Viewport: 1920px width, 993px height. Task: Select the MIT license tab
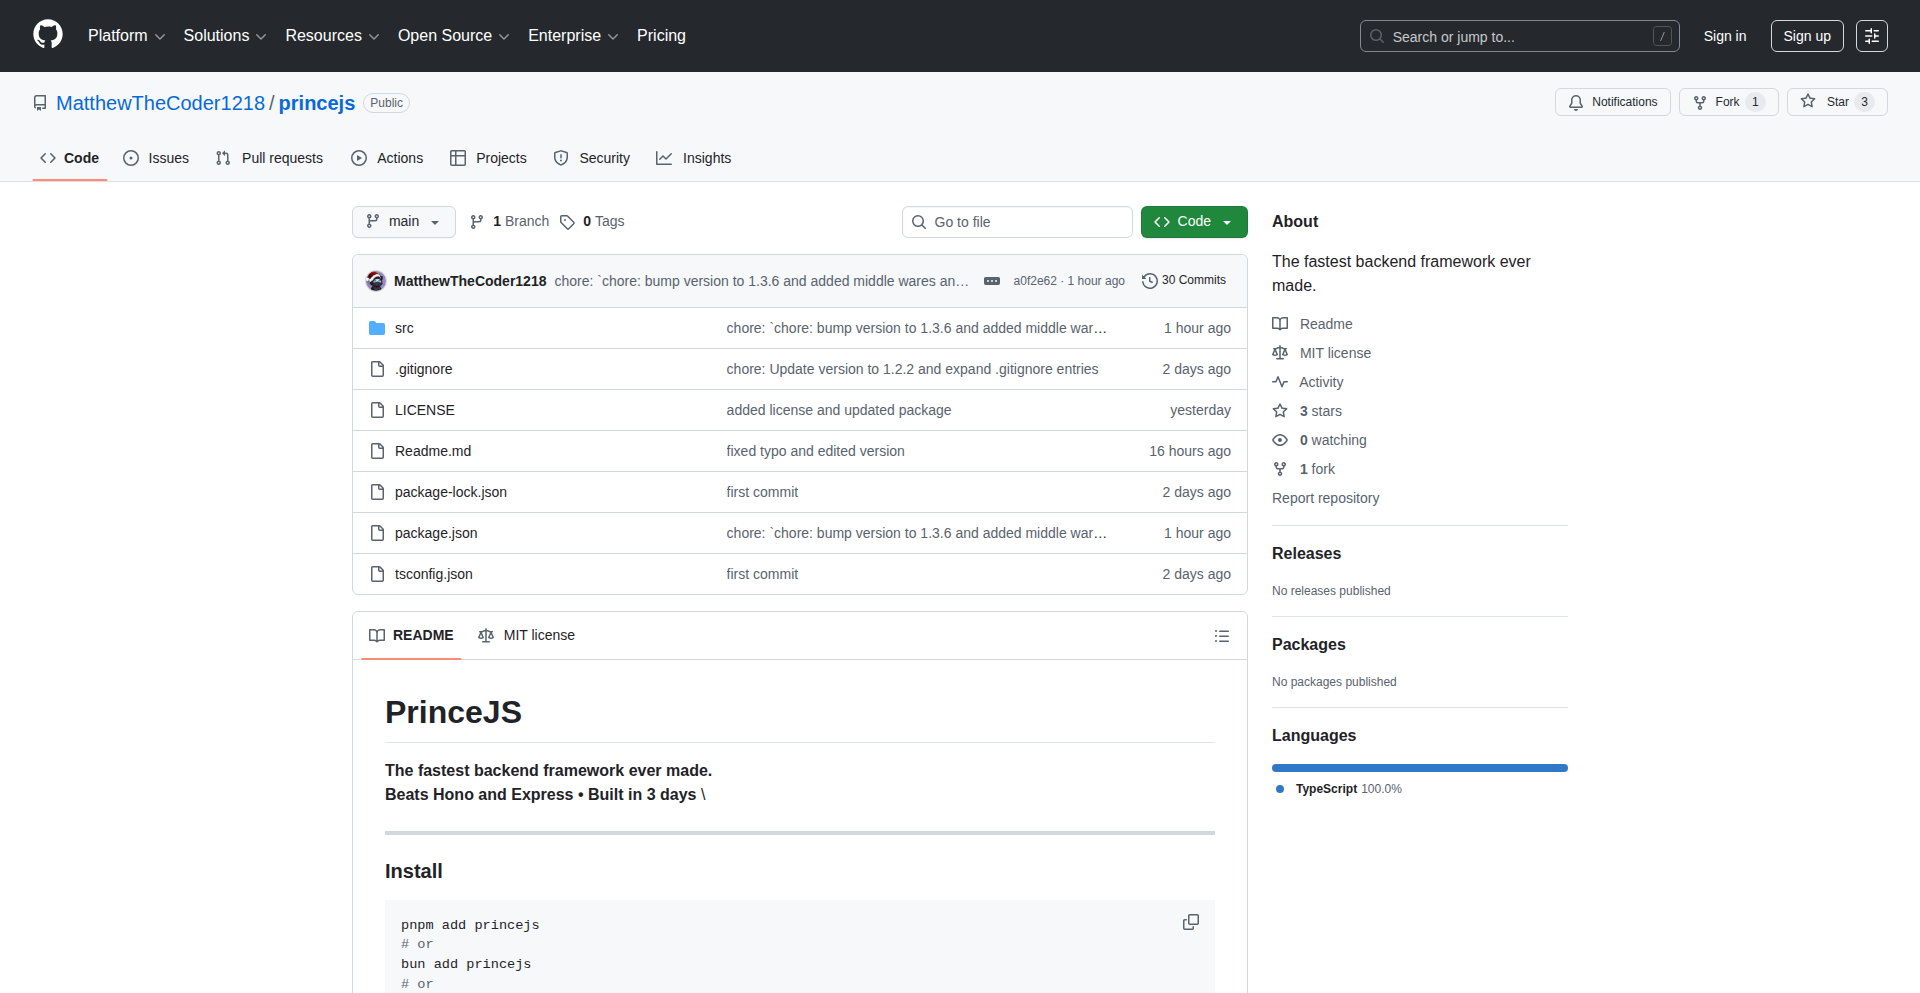pyautogui.click(x=527, y=636)
